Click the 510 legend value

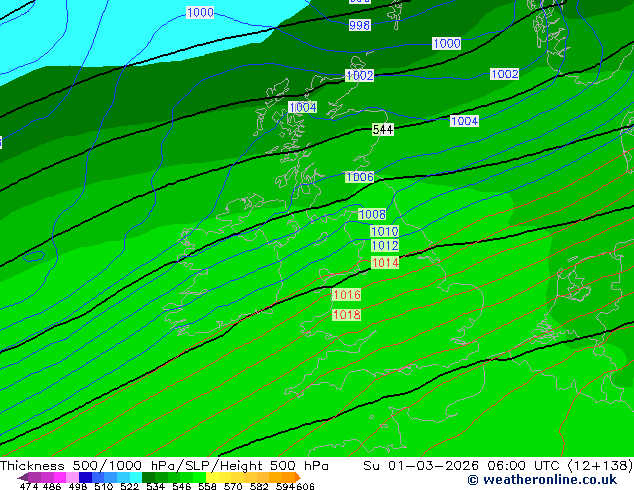click(104, 486)
